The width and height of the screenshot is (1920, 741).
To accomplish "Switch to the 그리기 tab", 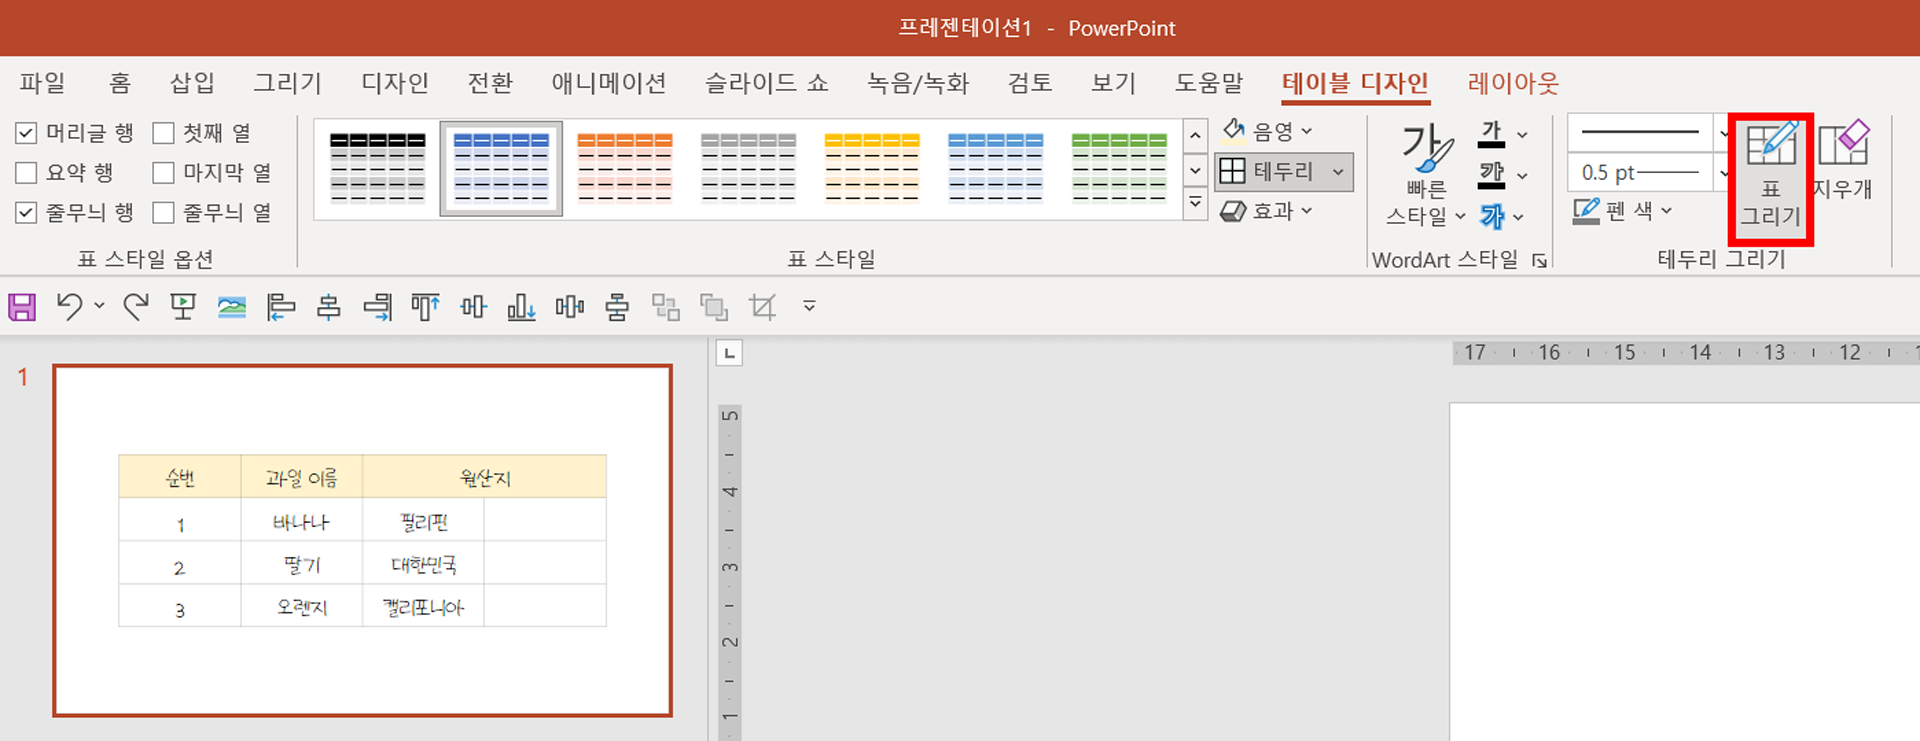I will (287, 83).
